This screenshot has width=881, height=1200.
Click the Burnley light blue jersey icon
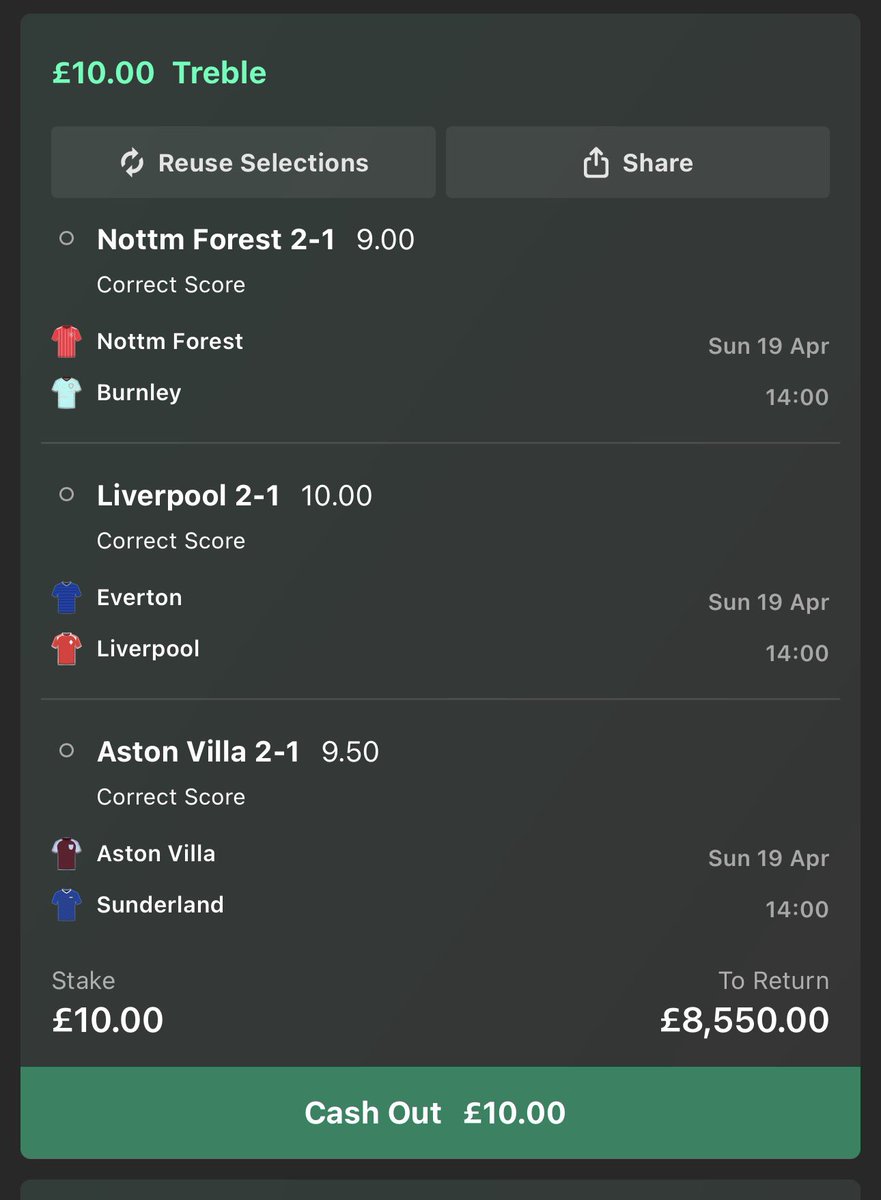pyautogui.click(x=66, y=391)
